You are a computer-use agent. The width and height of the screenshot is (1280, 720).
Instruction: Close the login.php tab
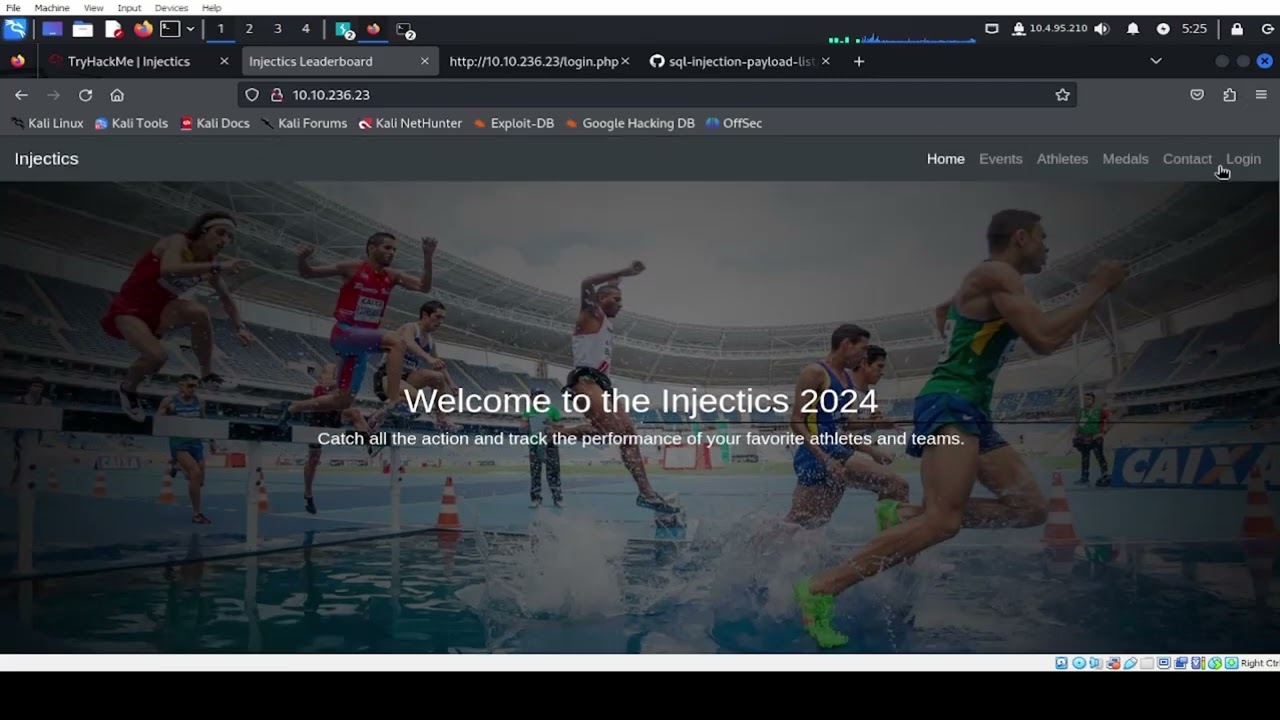click(625, 61)
